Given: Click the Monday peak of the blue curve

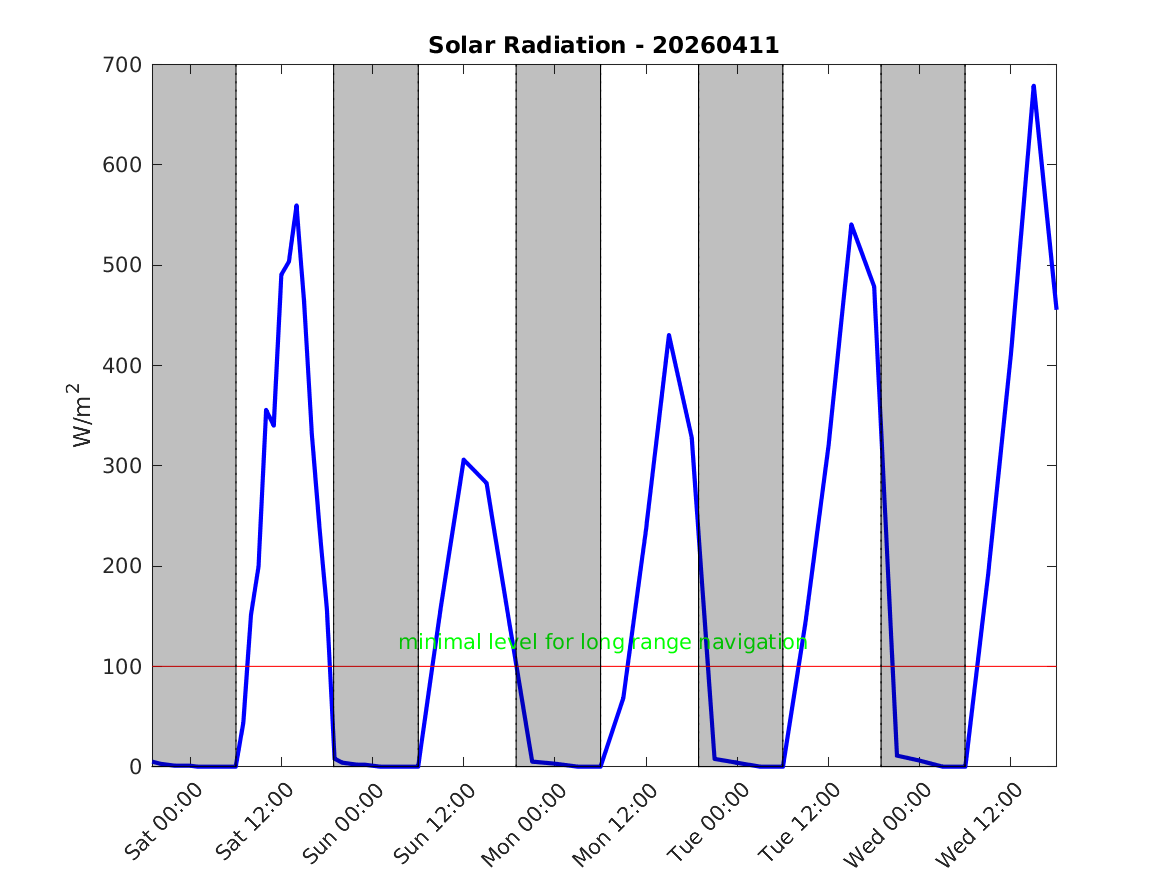Looking at the screenshot, I should (668, 335).
